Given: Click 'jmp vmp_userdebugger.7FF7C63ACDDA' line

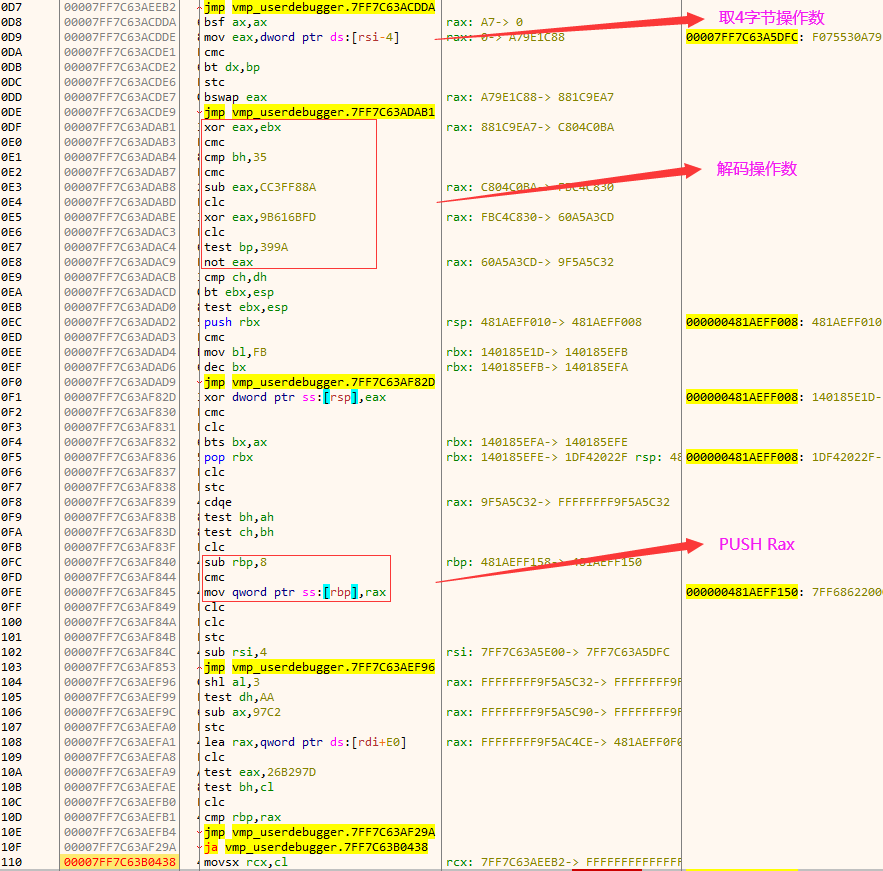Looking at the screenshot, I should coord(319,7).
